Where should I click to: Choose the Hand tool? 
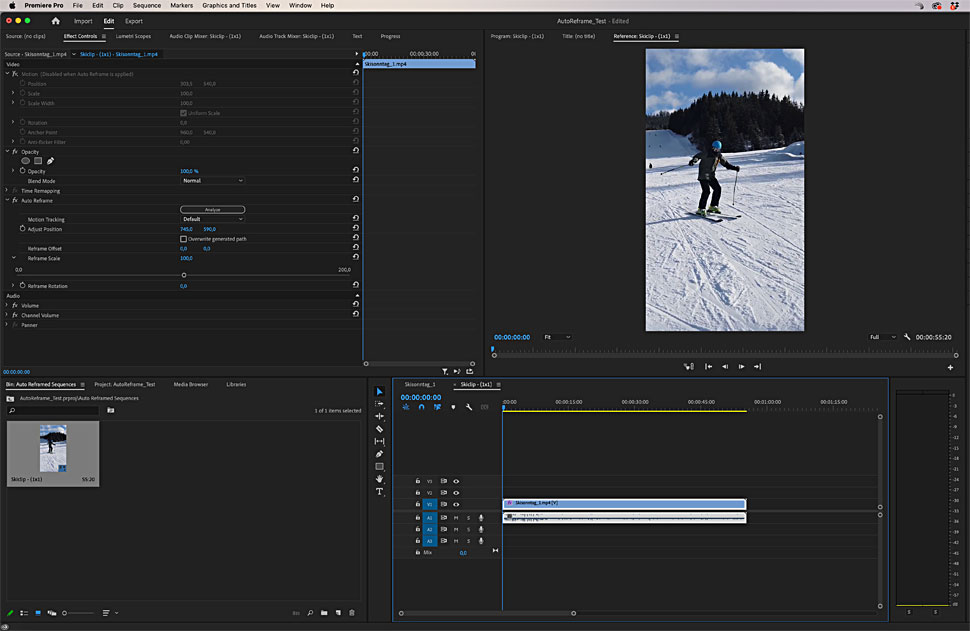[379, 479]
